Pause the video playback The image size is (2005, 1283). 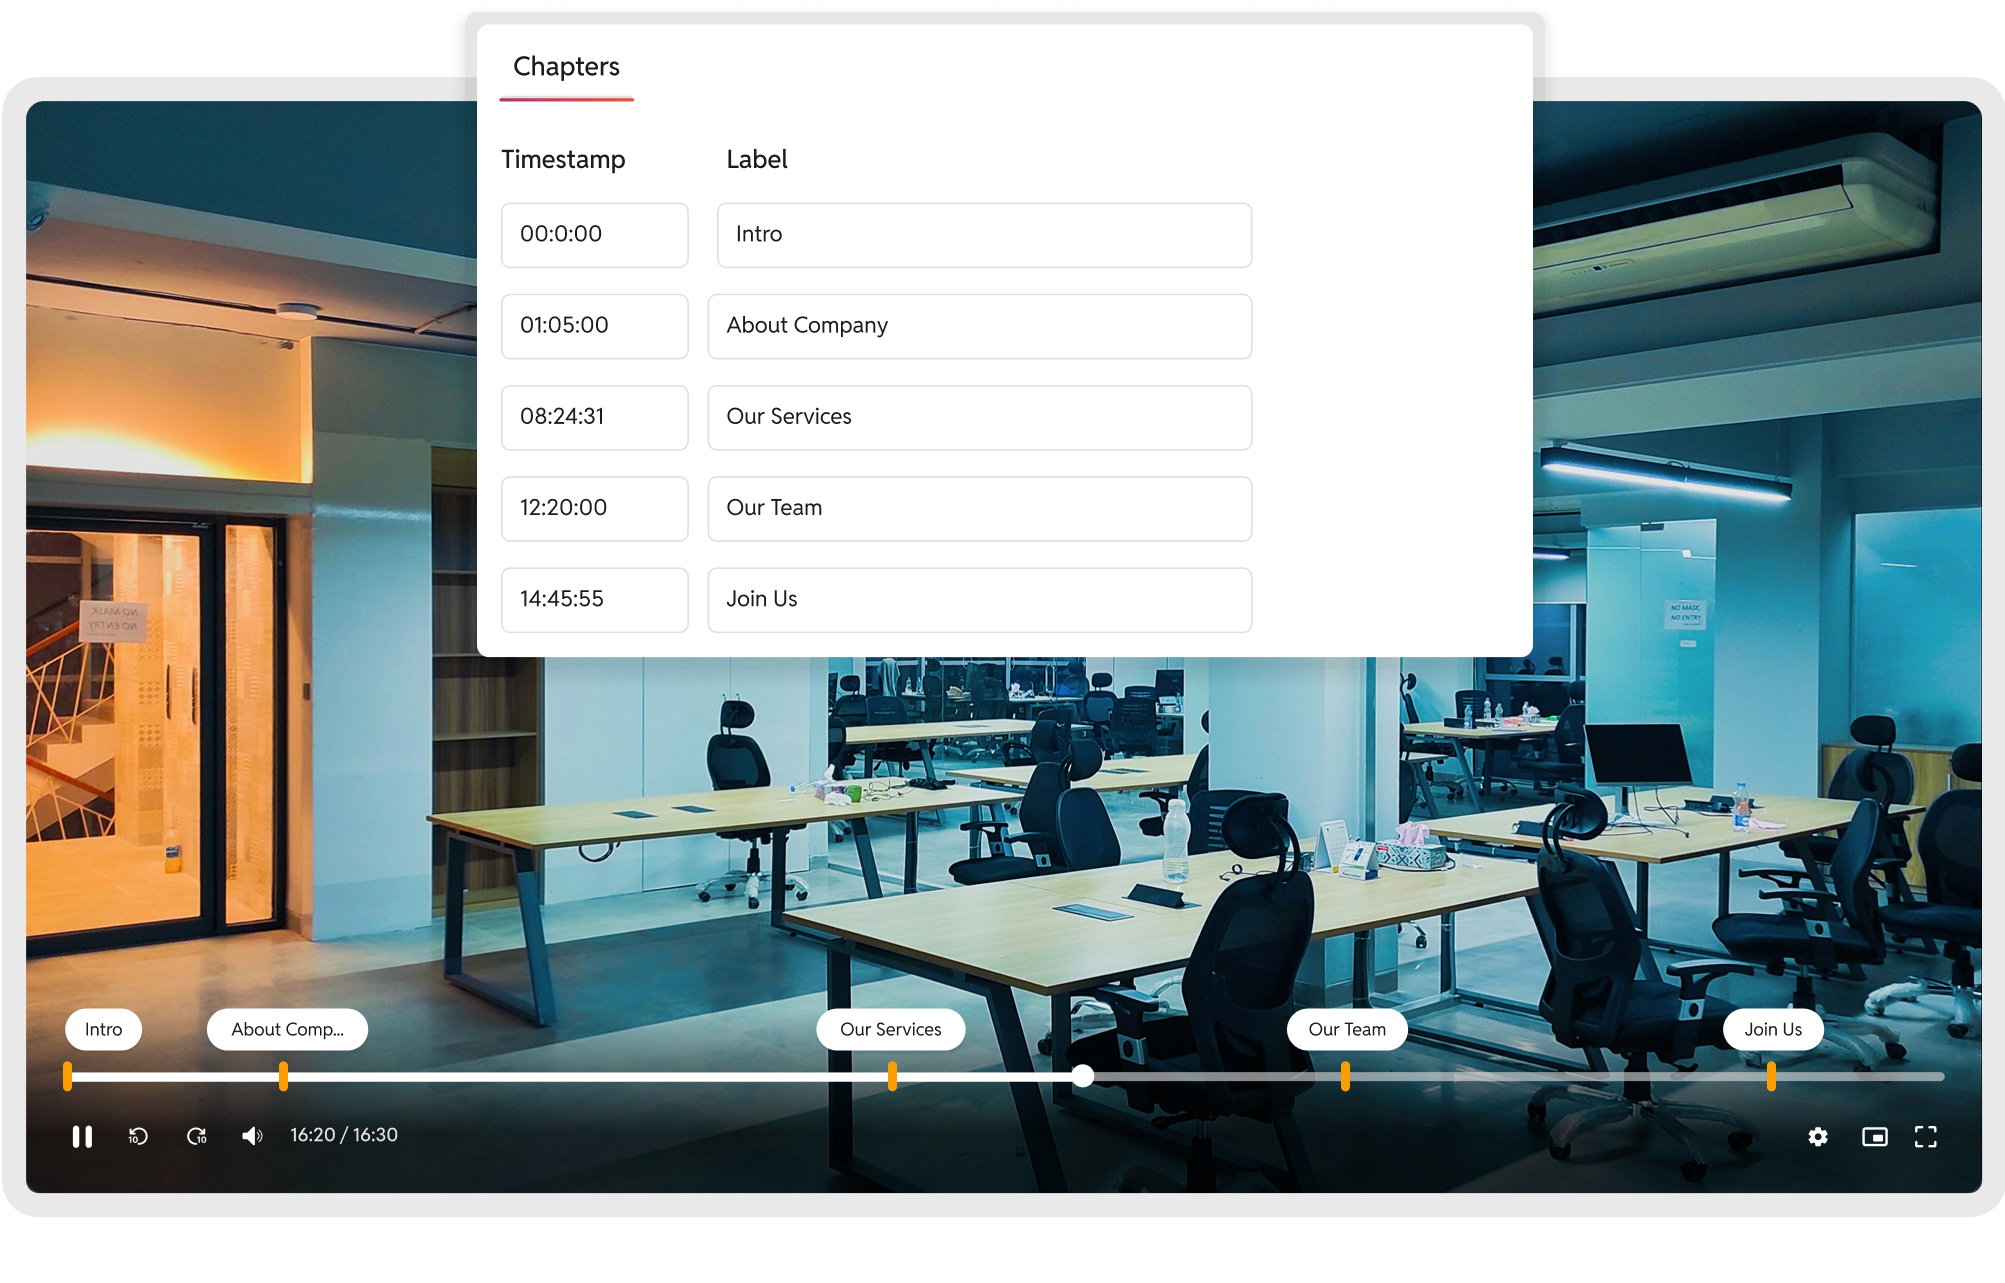pyautogui.click(x=83, y=1136)
